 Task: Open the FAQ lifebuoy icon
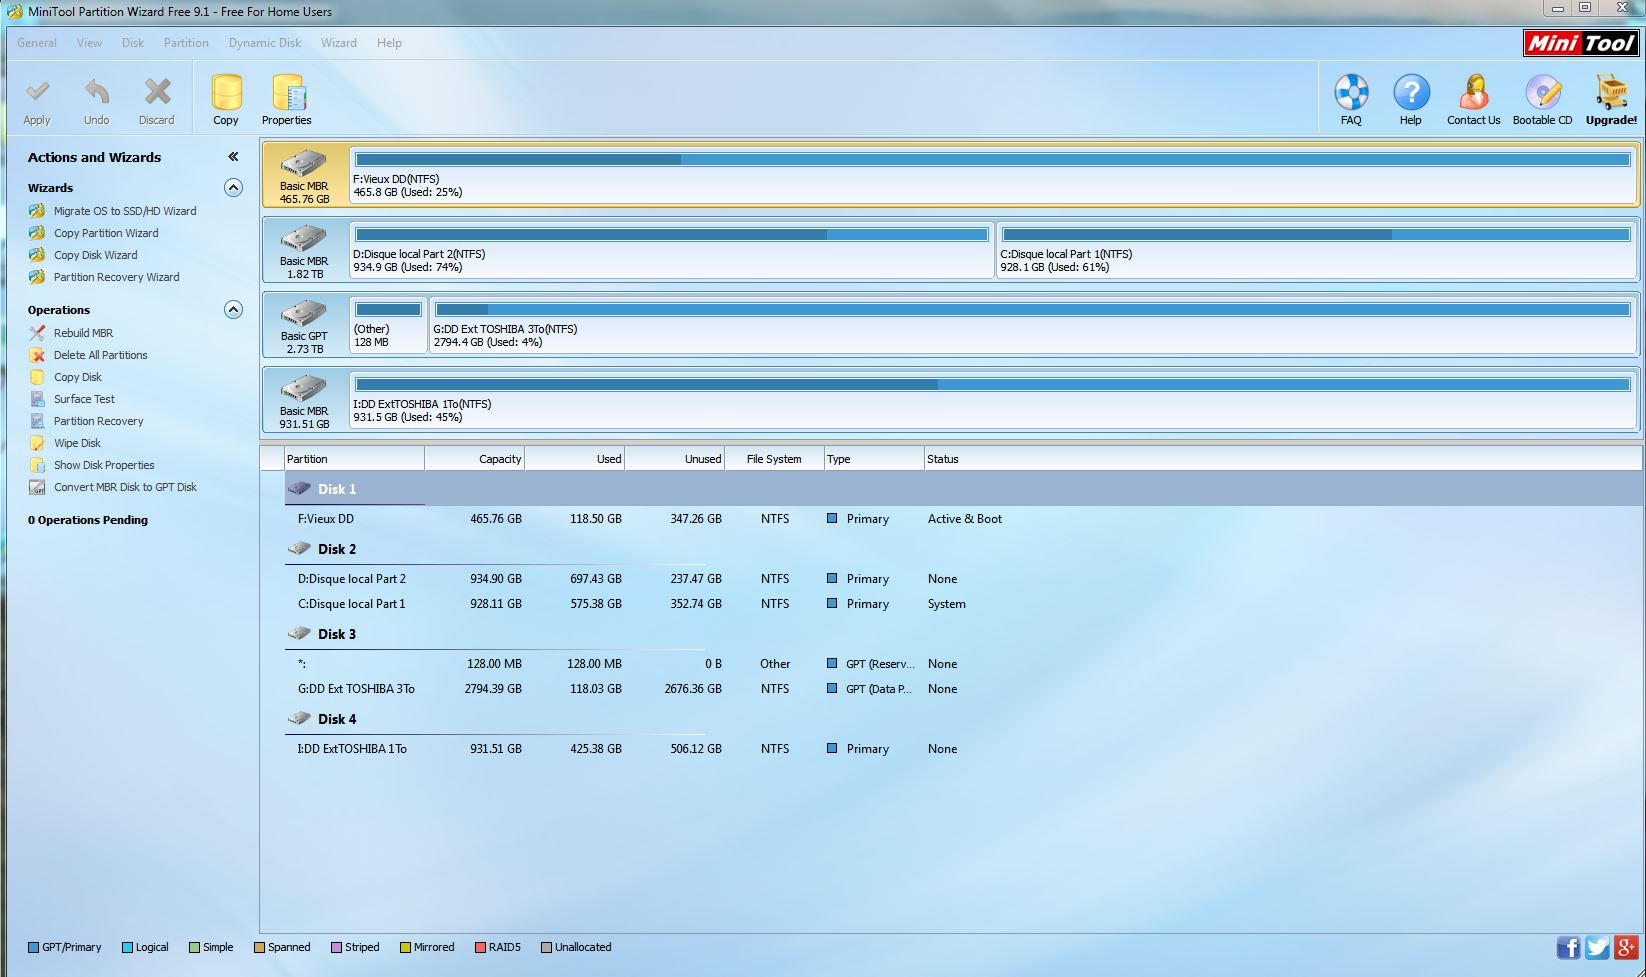(1351, 92)
